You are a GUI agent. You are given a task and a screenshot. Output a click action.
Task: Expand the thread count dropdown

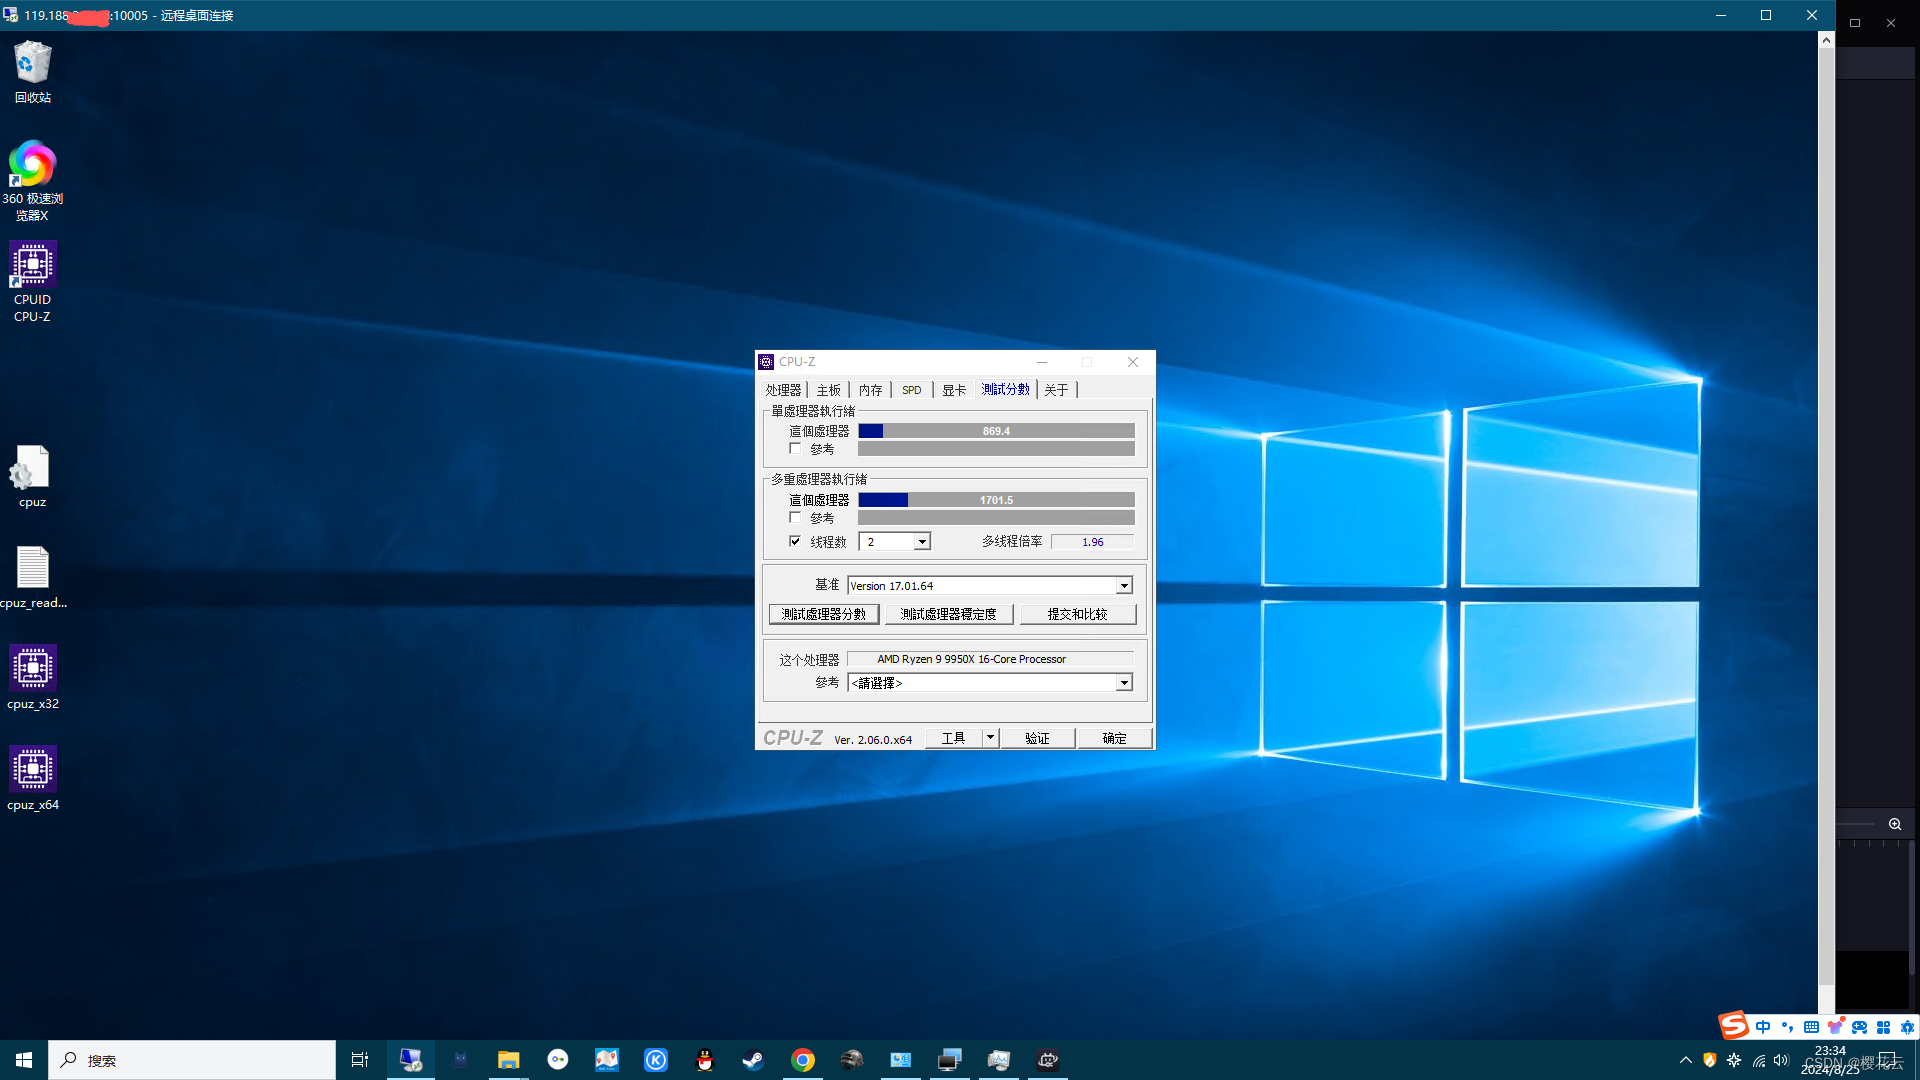tap(922, 542)
